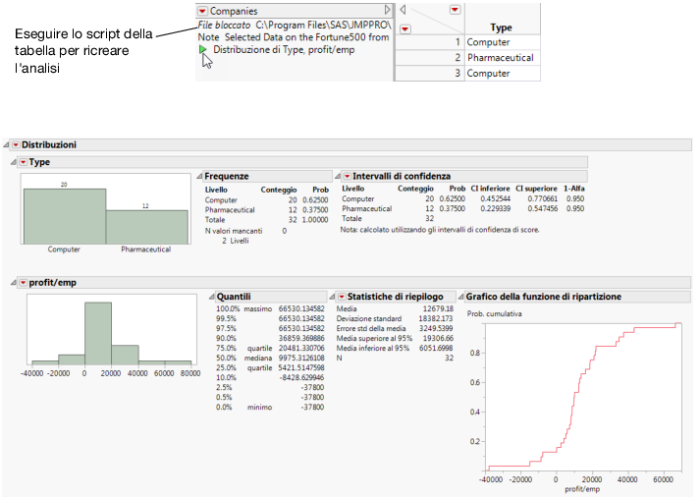
Task: Run the green Distribuzione di Type script
Action: (203, 48)
